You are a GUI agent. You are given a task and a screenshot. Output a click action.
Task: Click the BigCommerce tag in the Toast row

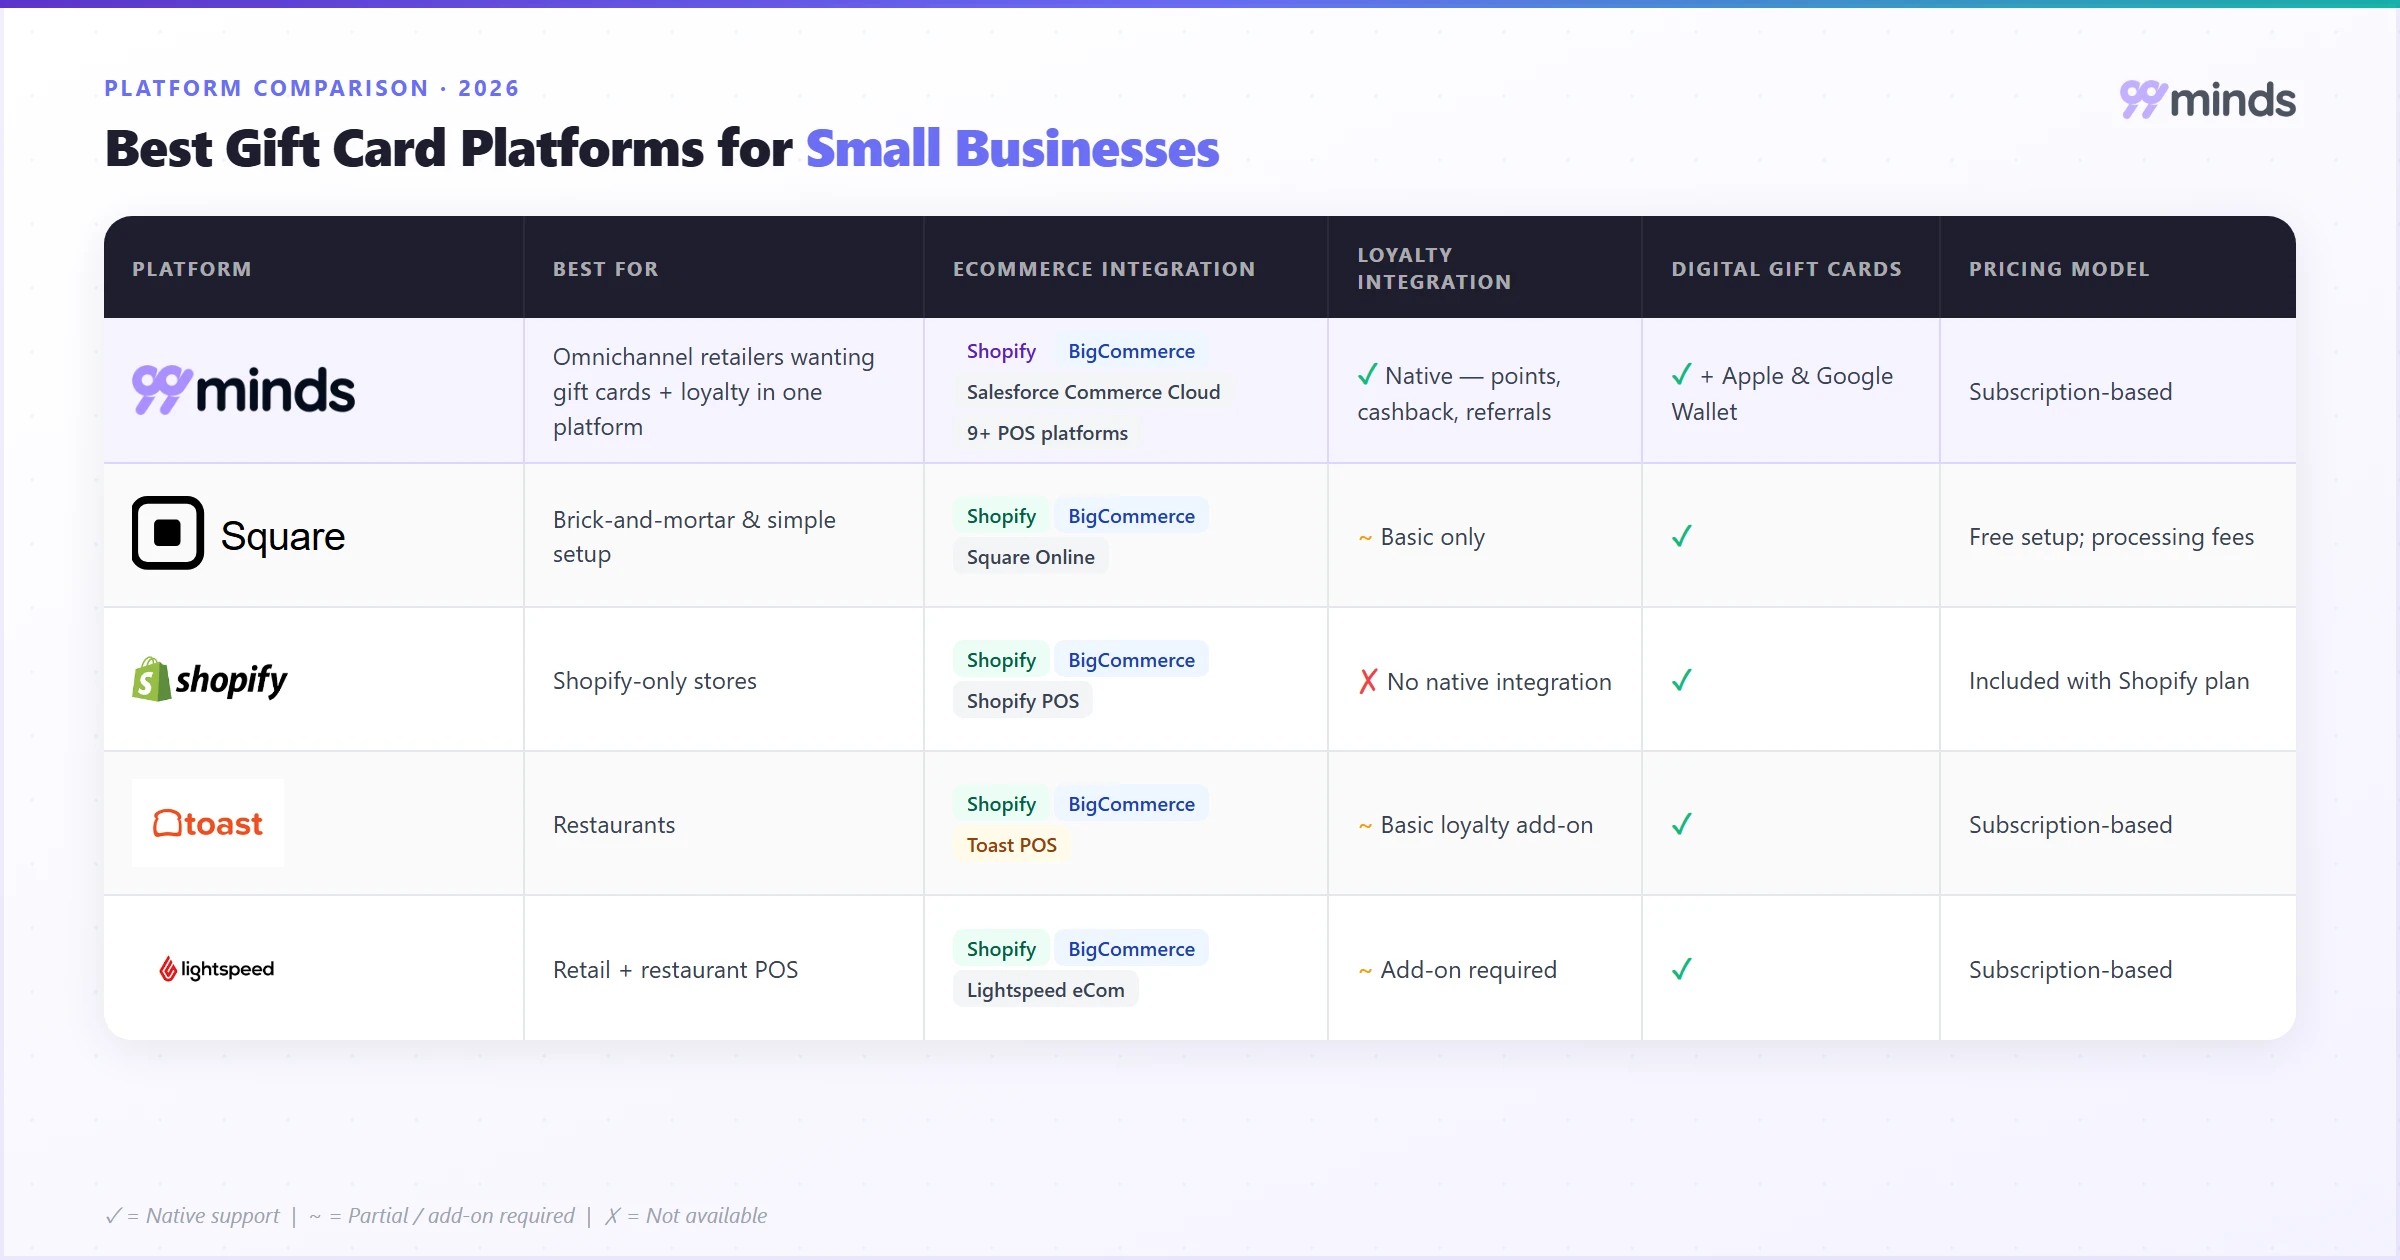click(x=1131, y=804)
